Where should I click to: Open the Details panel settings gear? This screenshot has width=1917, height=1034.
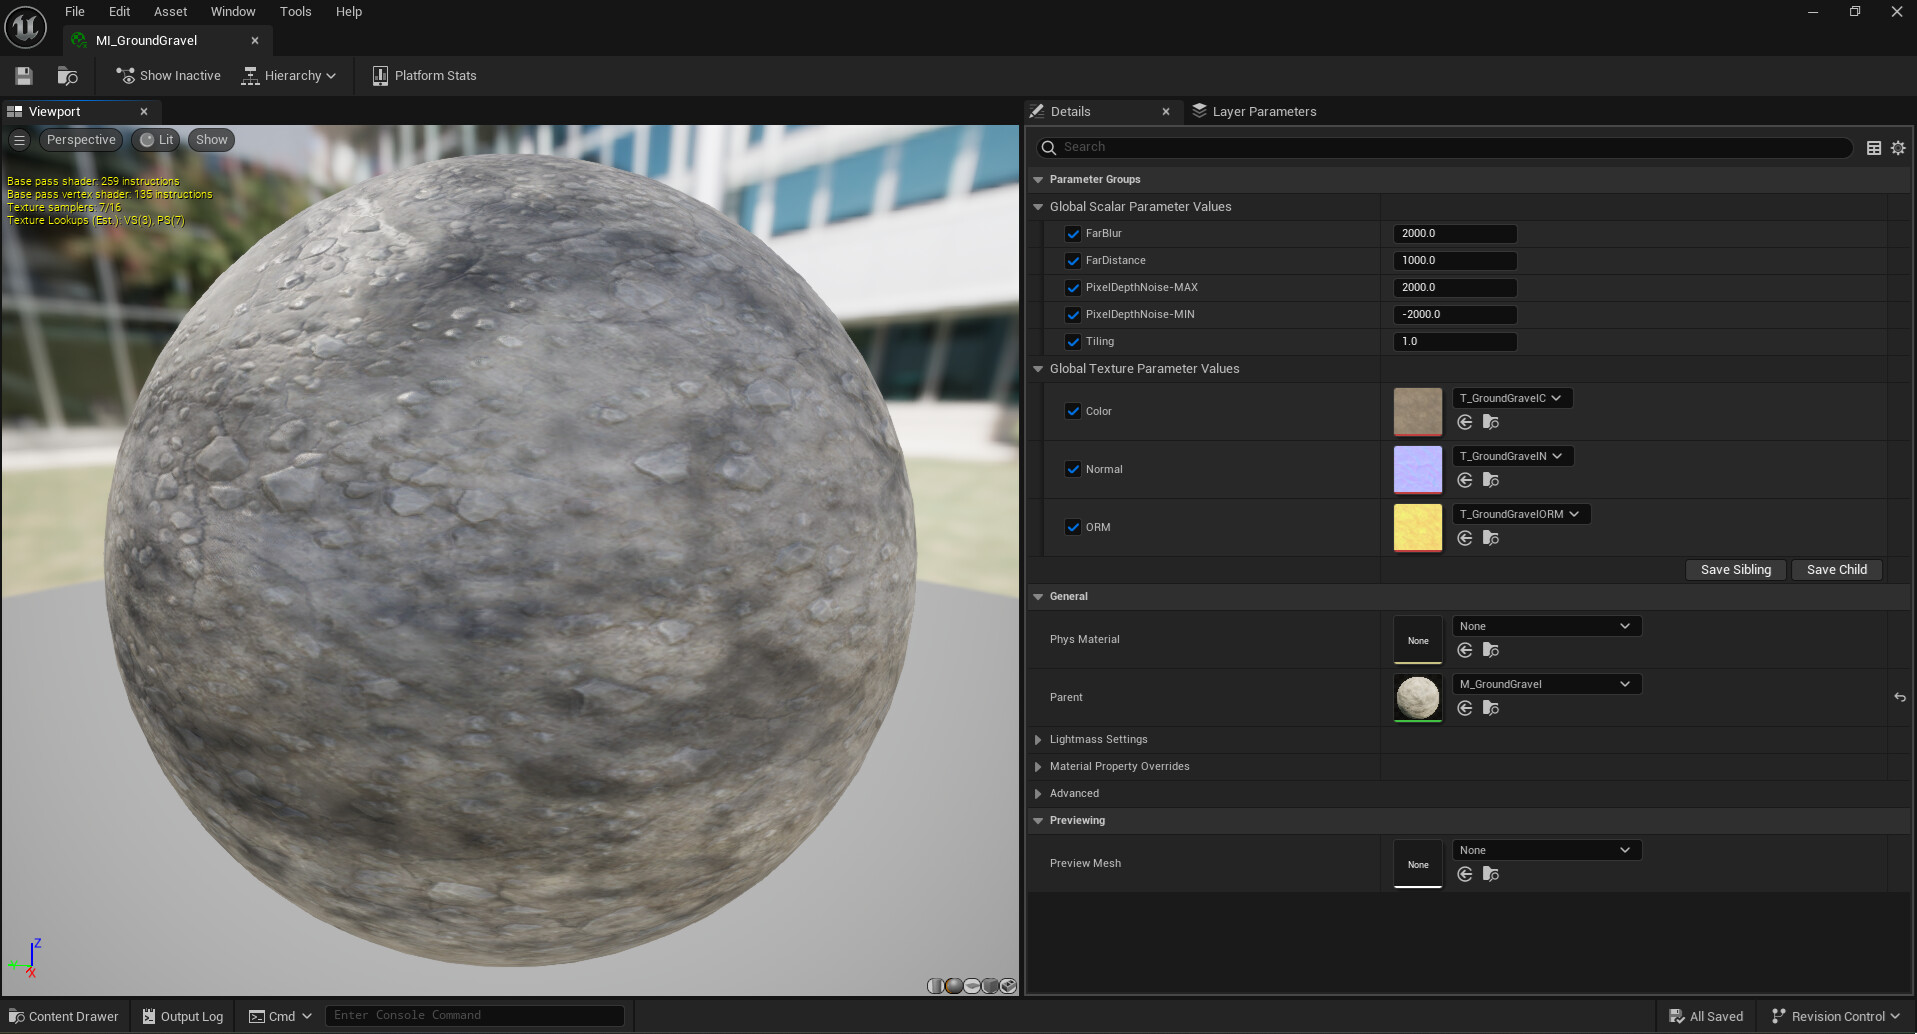(1897, 147)
